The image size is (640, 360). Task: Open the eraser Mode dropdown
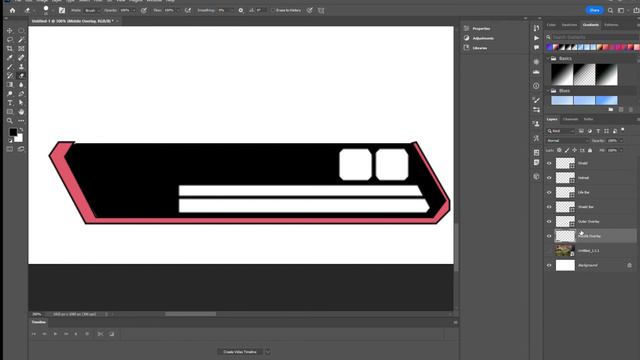pyautogui.click(x=92, y=10)
